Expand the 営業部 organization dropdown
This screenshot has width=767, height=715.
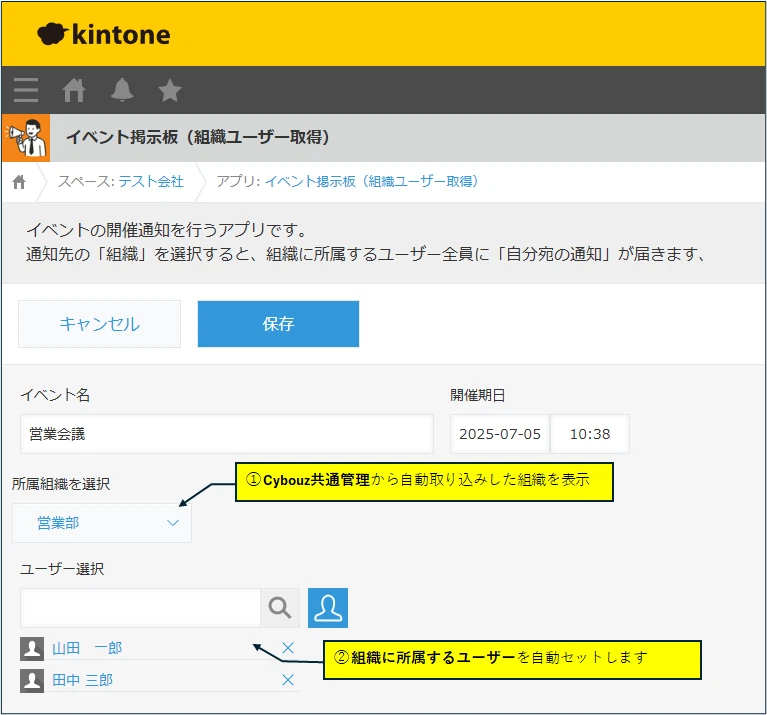[102, 523]
